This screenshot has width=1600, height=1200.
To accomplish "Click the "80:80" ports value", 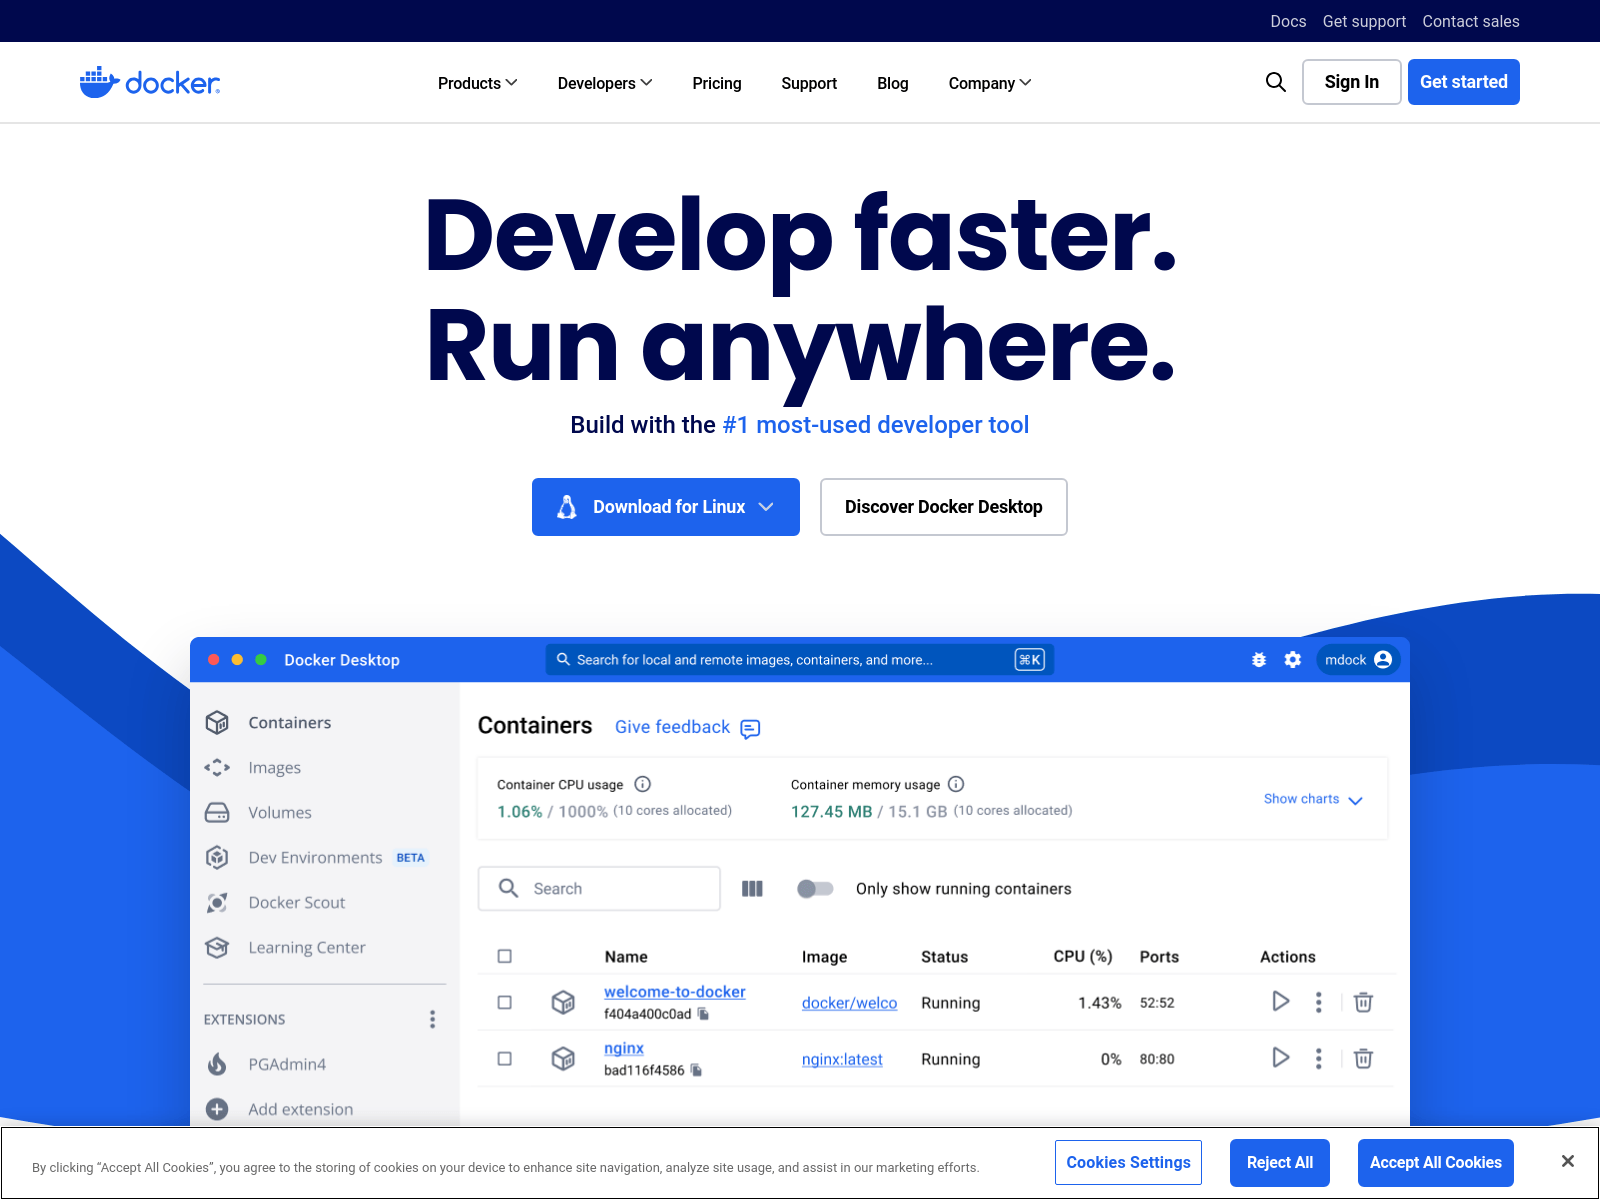I will 1157,1059.
